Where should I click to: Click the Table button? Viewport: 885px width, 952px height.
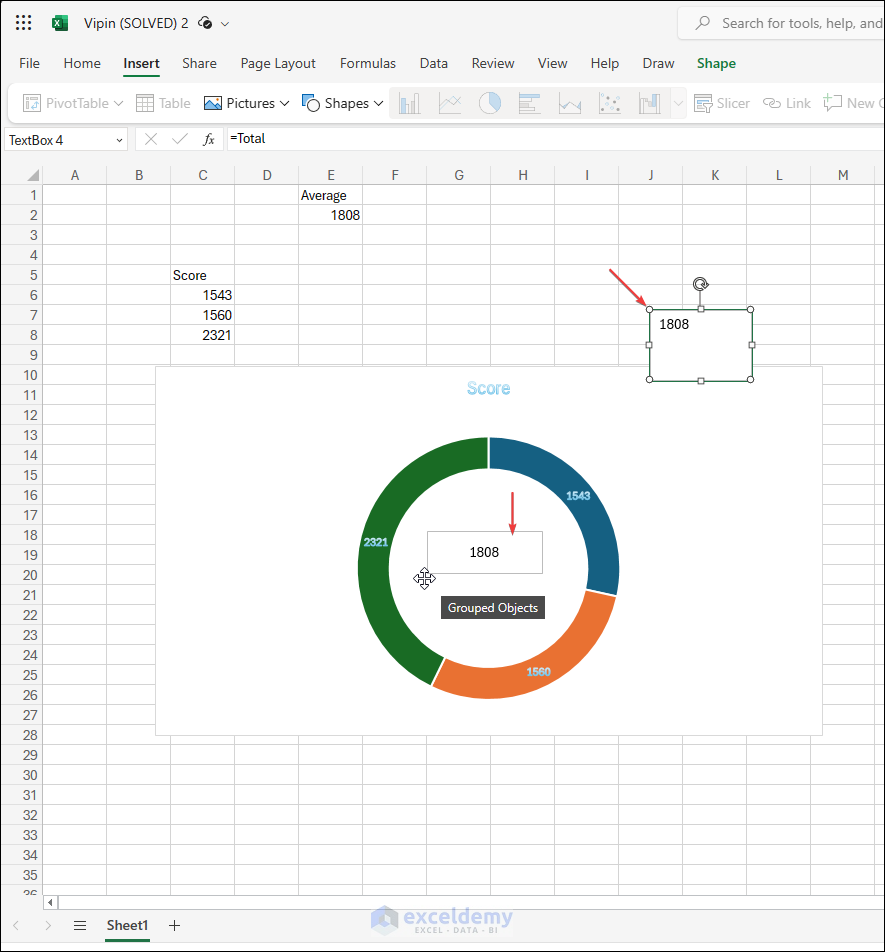pyautogui.click(x=163, y=103)
